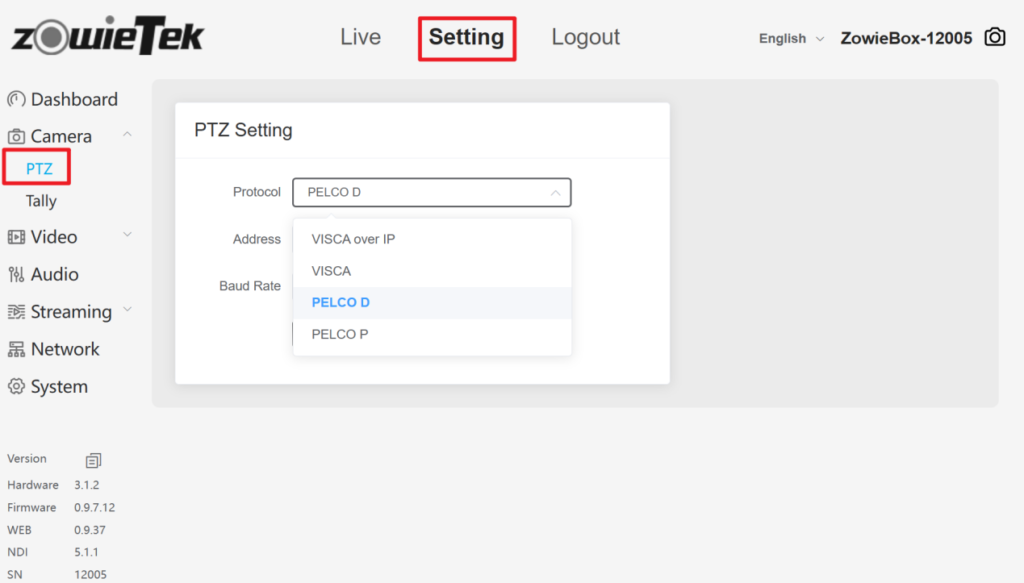The width and height of the screenshot is (1024, 583).
Task: Click the Network icon in sidebar
Action: tap(16, 349)
